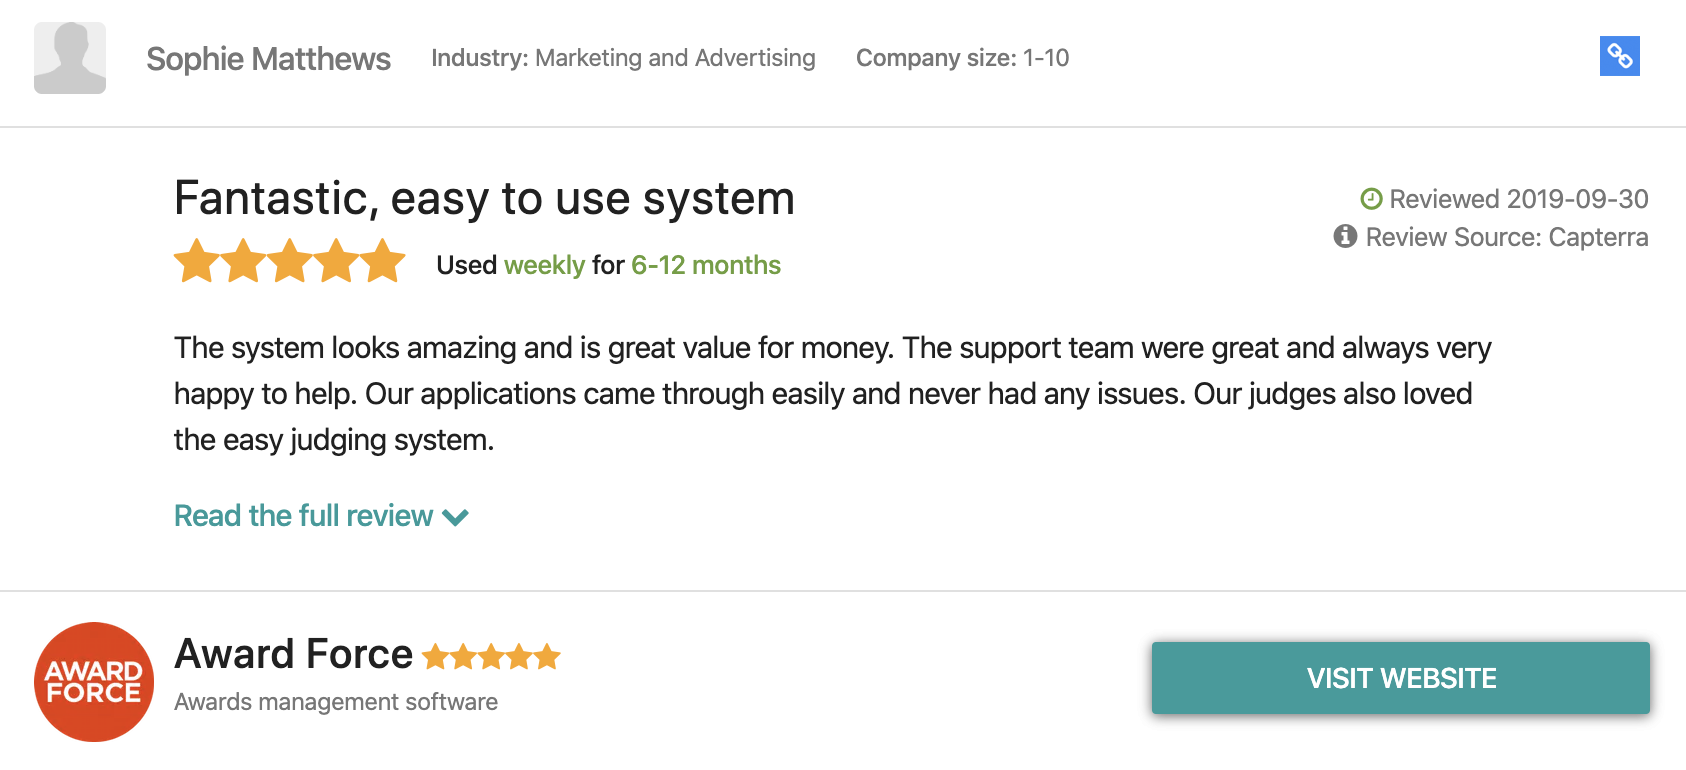Click Sophie Matthews' avatar placeholder

[x=70, y=58]
